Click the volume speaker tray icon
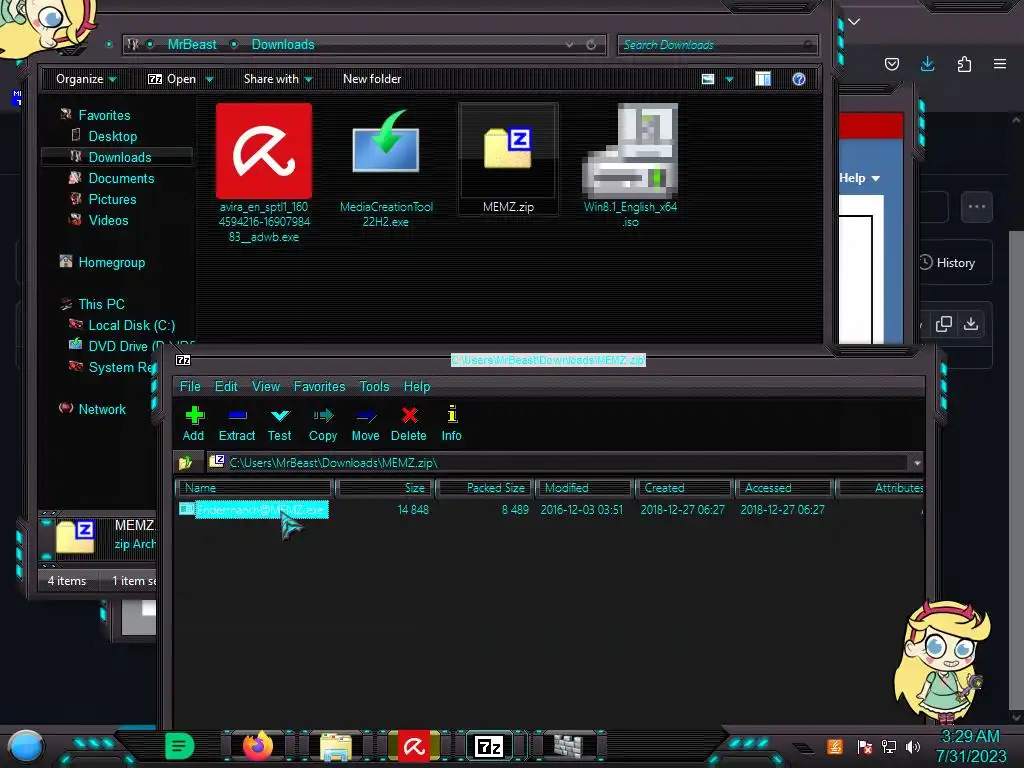The height and width of the screenshot is (768, 1024). 913,746
